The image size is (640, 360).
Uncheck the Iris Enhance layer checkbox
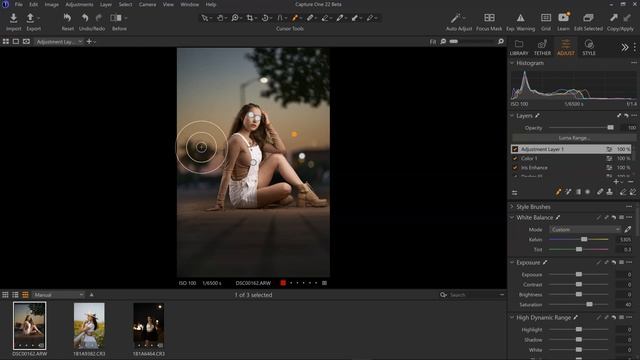[x=515, y=168]
